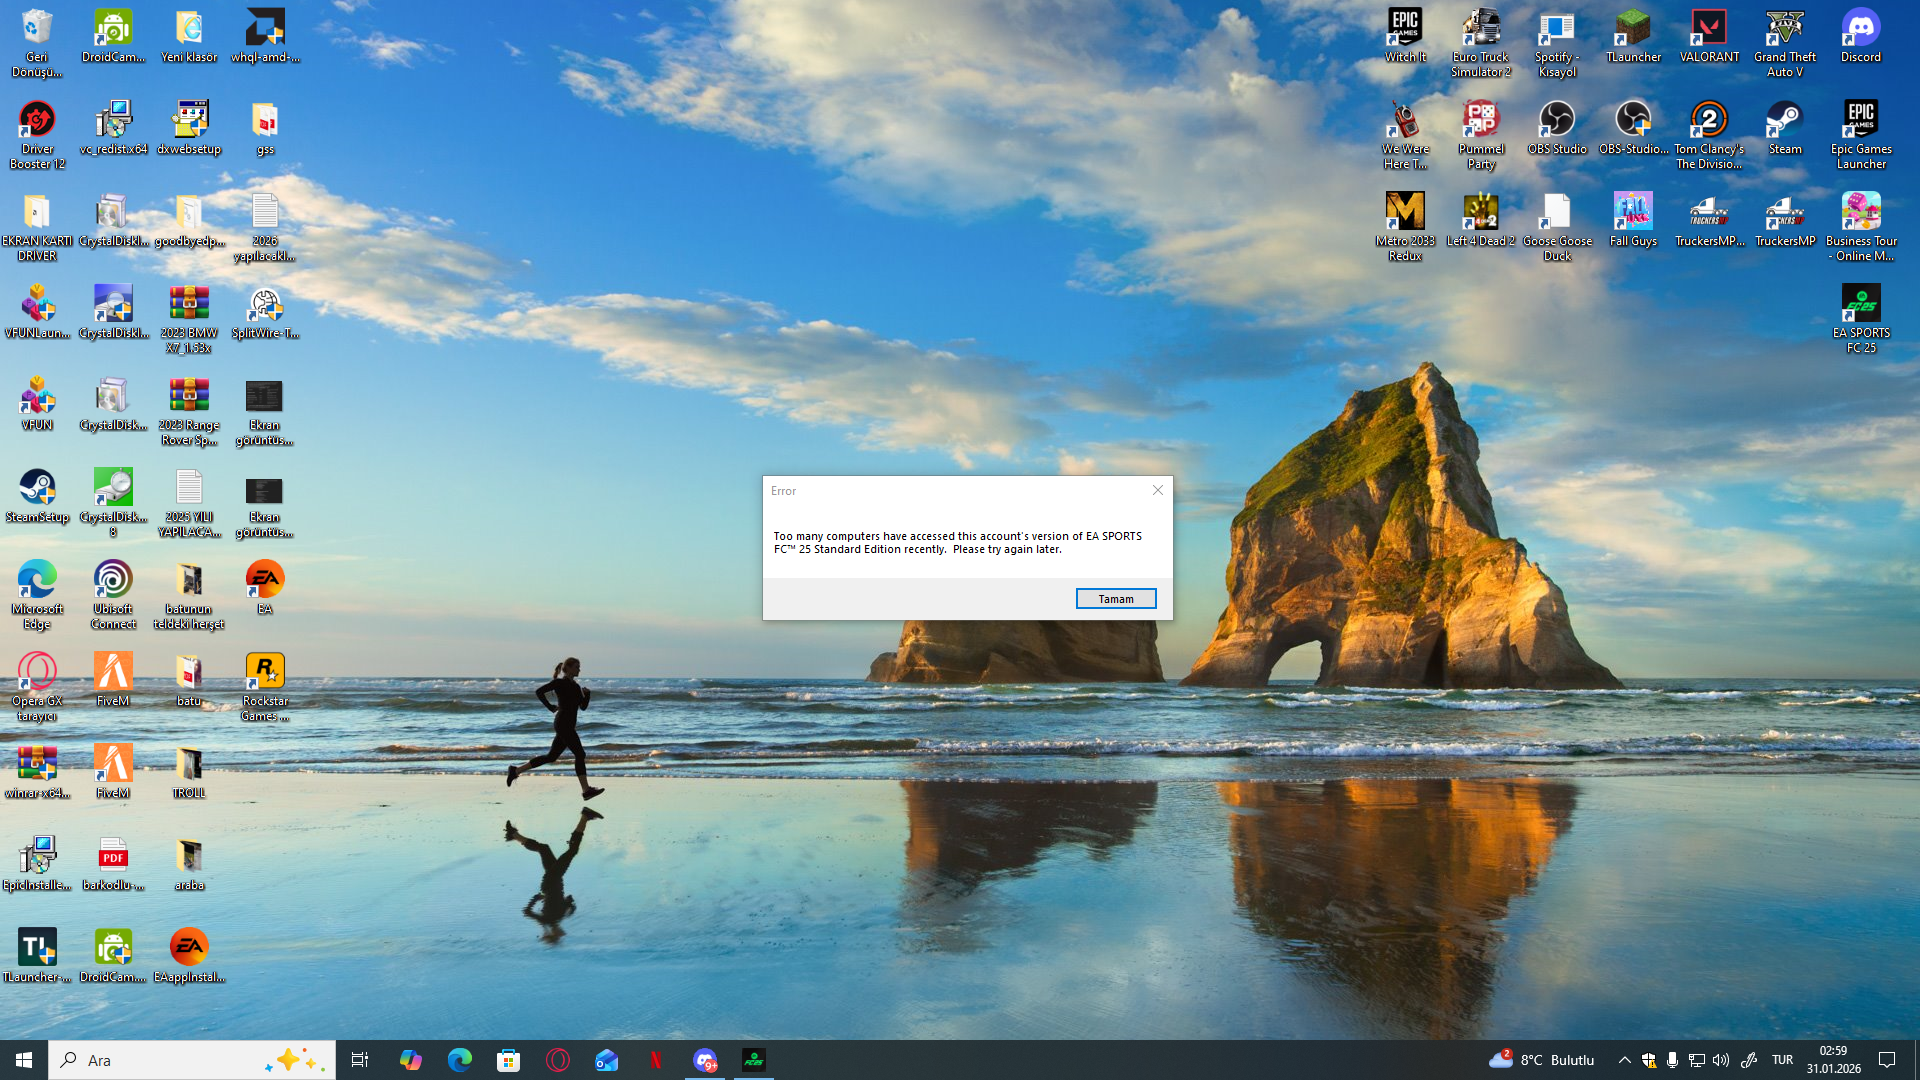Viewport: 1920px width, 1080px height.
Task: Open Microsoft Store from the taskbar
Action: pyautogui.click(x=508, y=1060)
